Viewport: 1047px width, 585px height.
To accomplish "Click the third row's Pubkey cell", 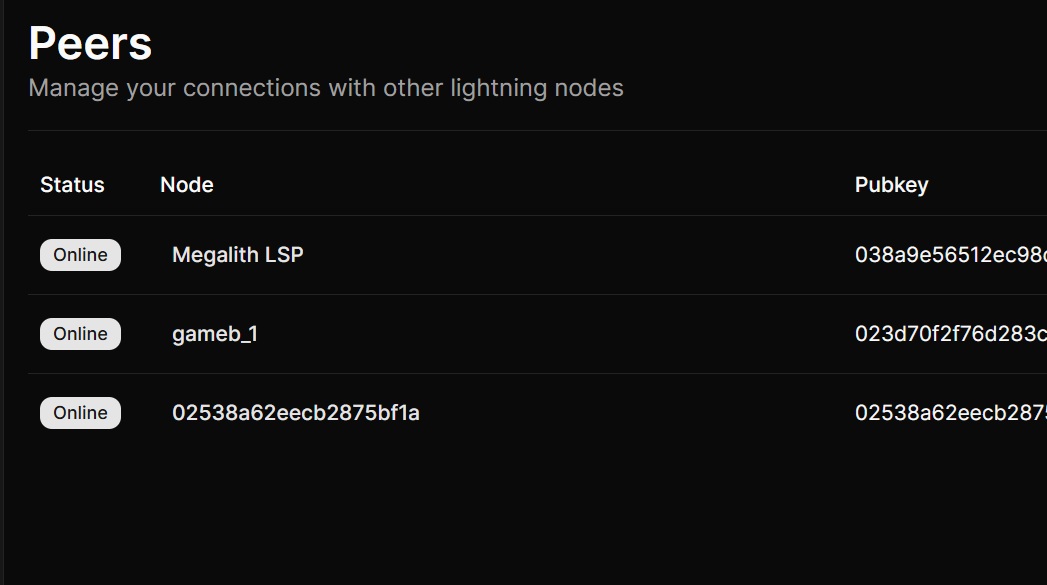I will (x=950, y=413).
